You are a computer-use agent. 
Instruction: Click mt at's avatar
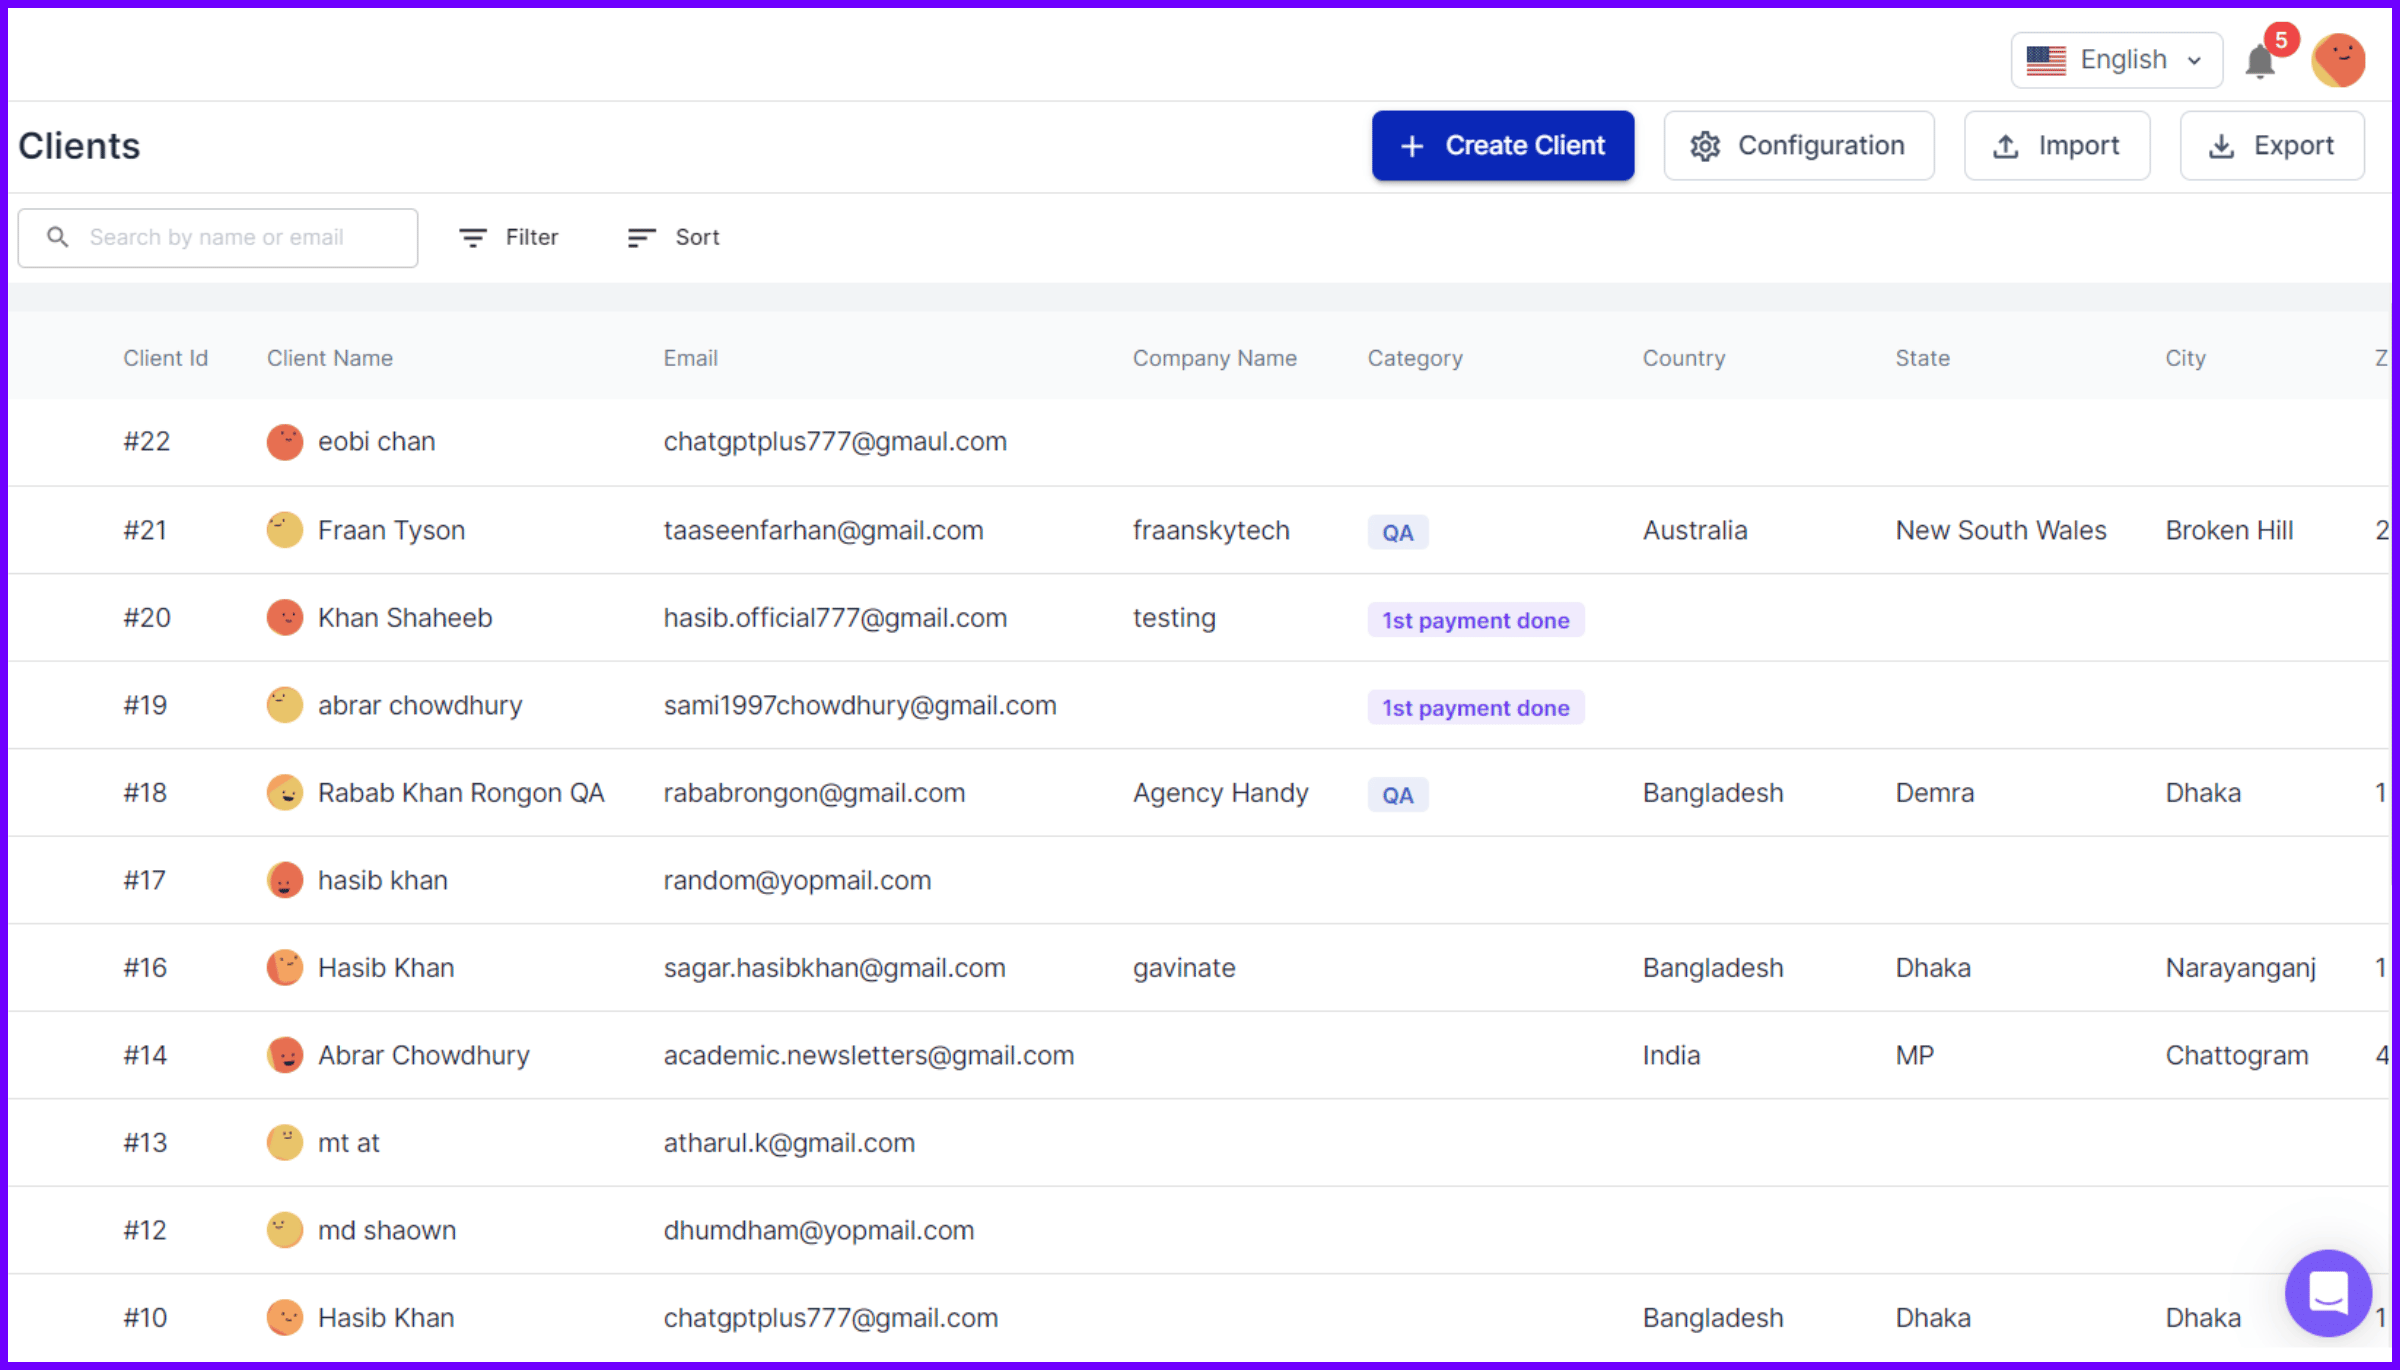point(285,1142)
